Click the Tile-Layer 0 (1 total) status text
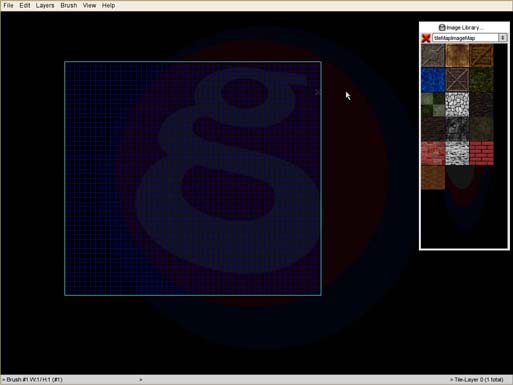This screenshot has width=513, height=385. [x=477, y=380]
